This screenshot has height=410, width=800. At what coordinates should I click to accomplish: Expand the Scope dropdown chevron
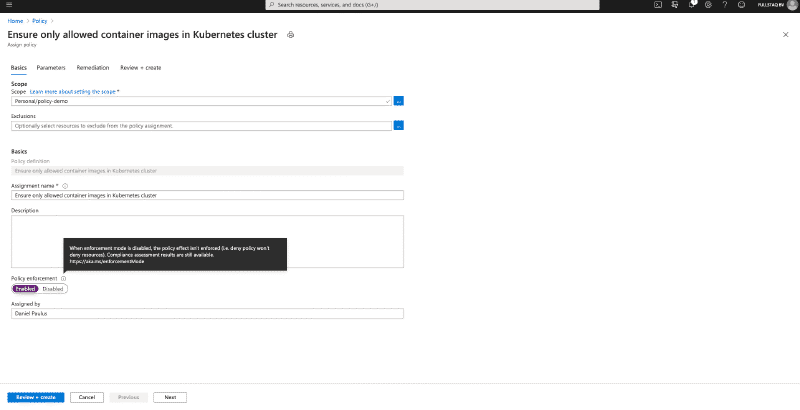388,101
